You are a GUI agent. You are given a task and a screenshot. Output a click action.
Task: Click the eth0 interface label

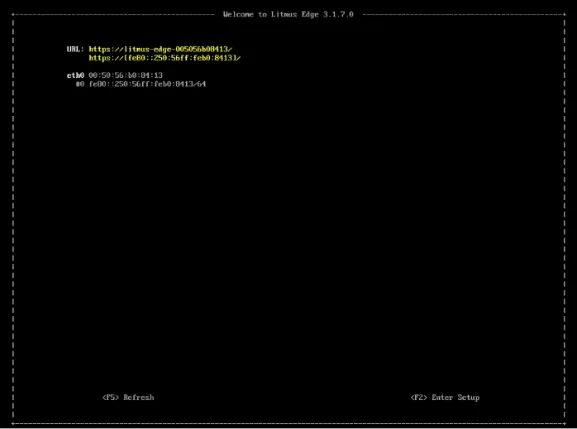pyautogui.click(x=75, y=75)
